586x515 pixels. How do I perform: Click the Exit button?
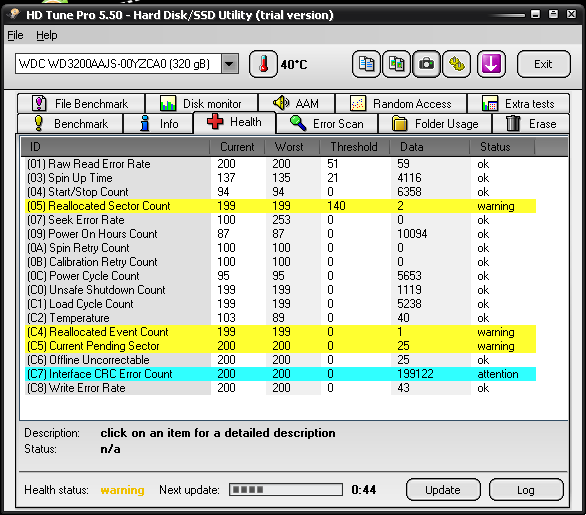[x=544, y=64]
